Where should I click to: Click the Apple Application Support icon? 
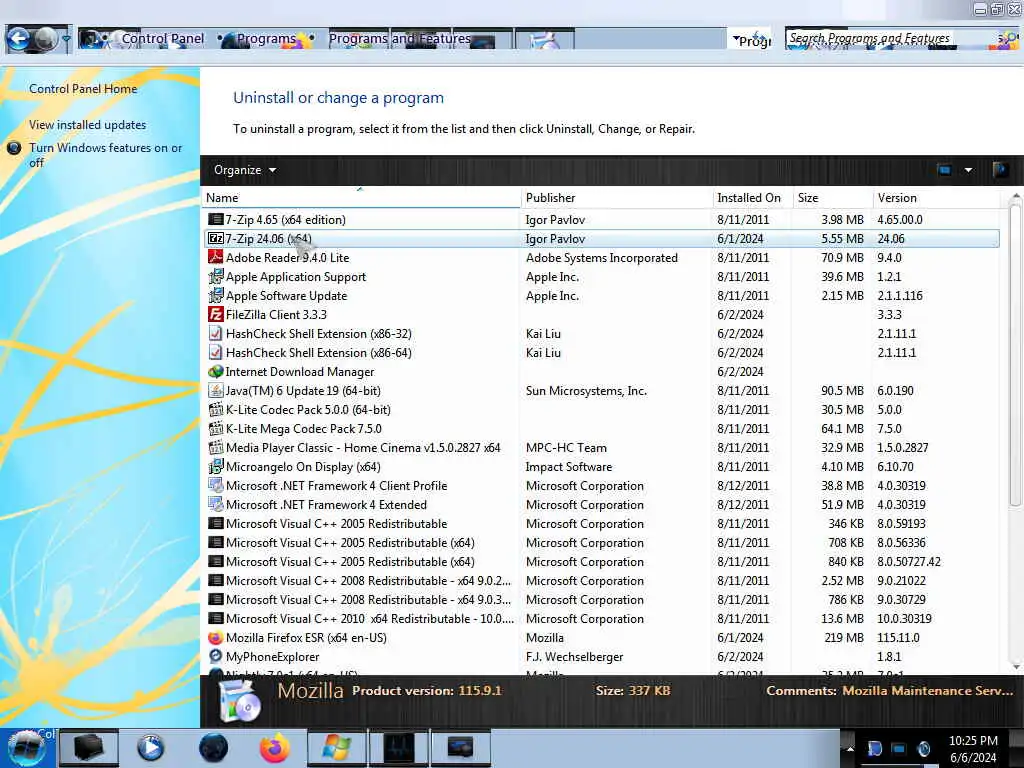point(215,276)
